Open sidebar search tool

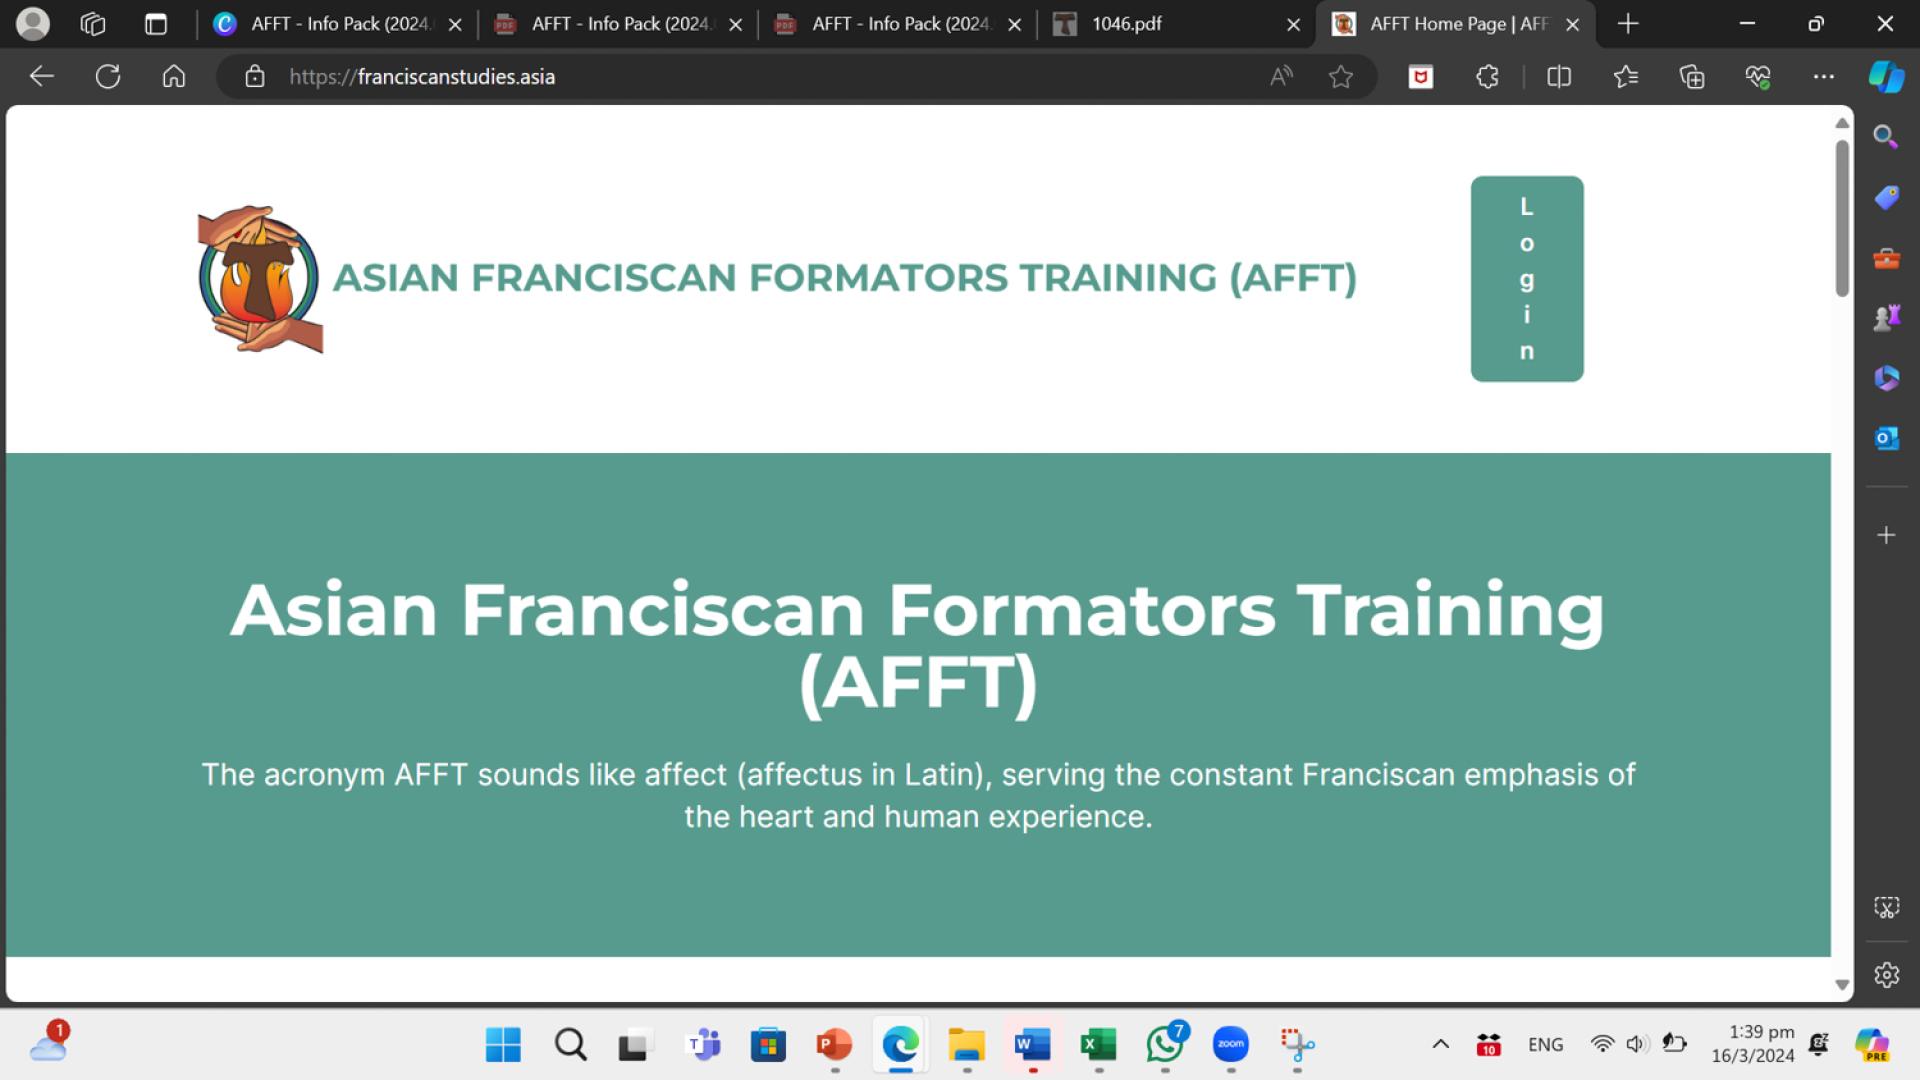[1886, 137]
